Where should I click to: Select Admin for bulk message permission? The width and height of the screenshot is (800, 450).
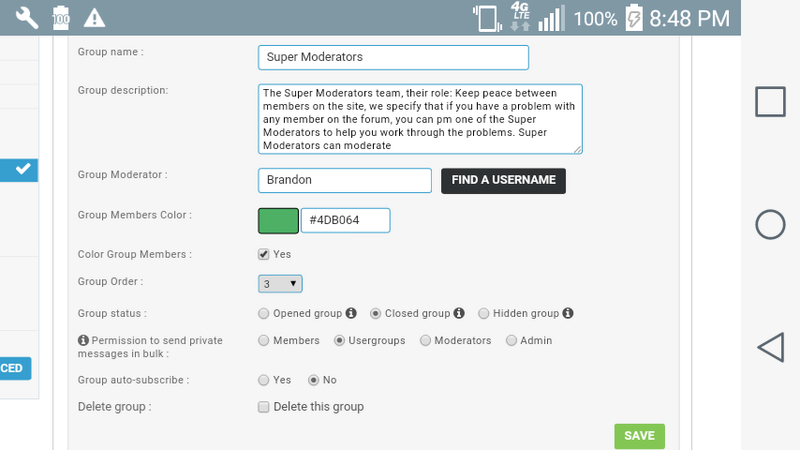(x=511, y=340)
